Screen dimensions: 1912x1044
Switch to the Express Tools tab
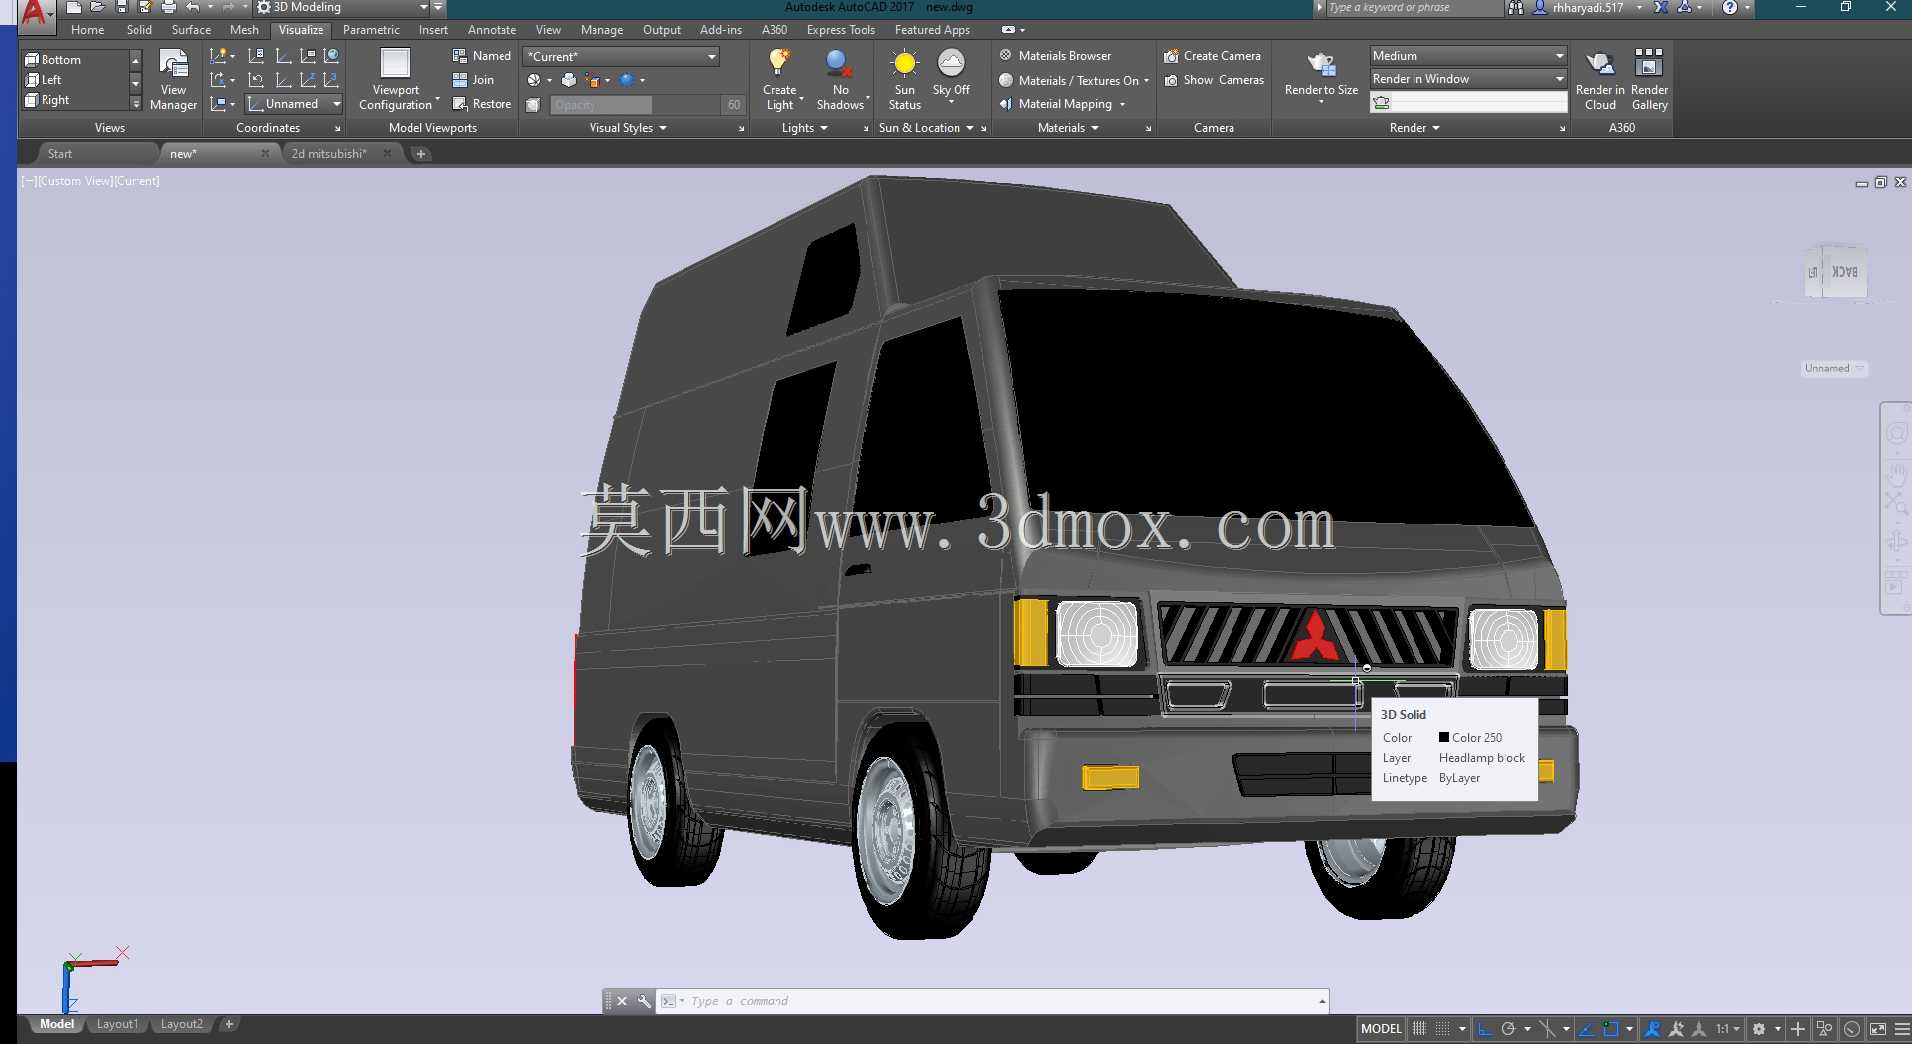click(841, 30)
